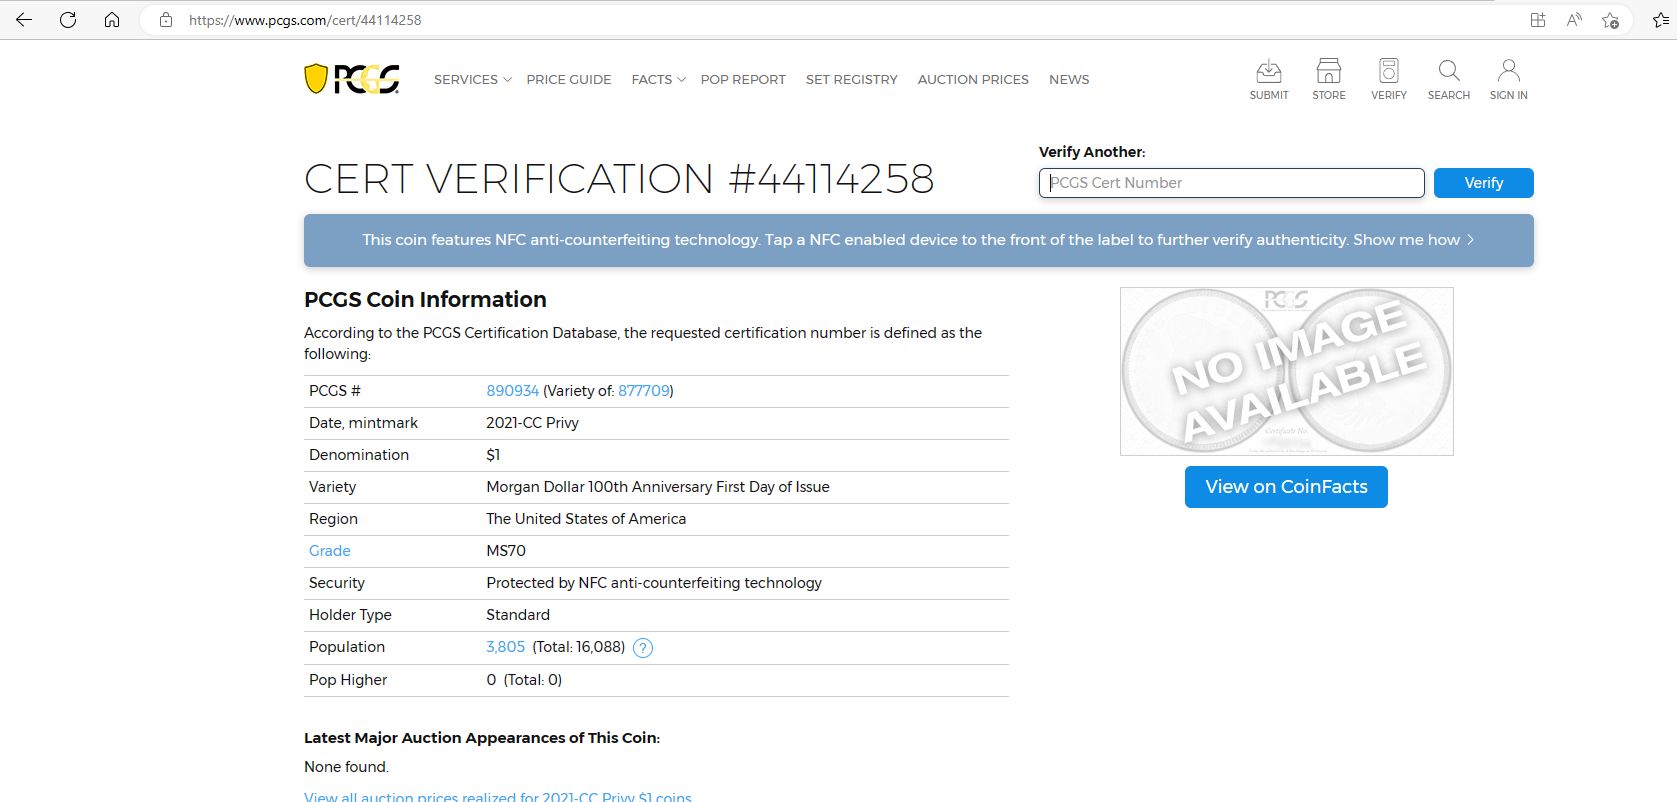
Task: Open variety parent 877709 link
Action: coord(644,391)
